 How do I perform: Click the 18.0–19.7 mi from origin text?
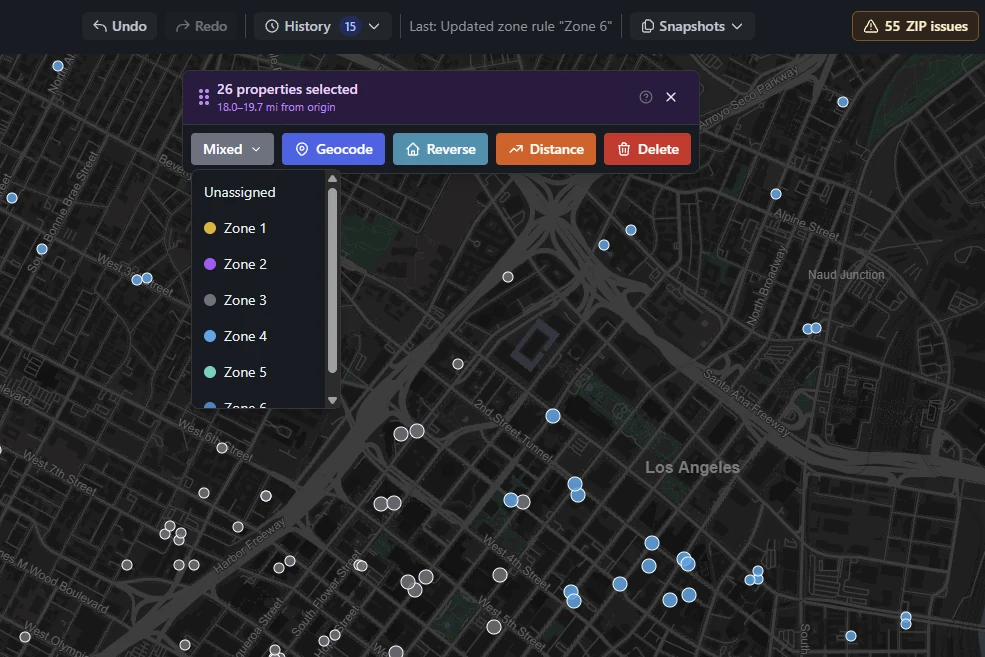point(276,107)
